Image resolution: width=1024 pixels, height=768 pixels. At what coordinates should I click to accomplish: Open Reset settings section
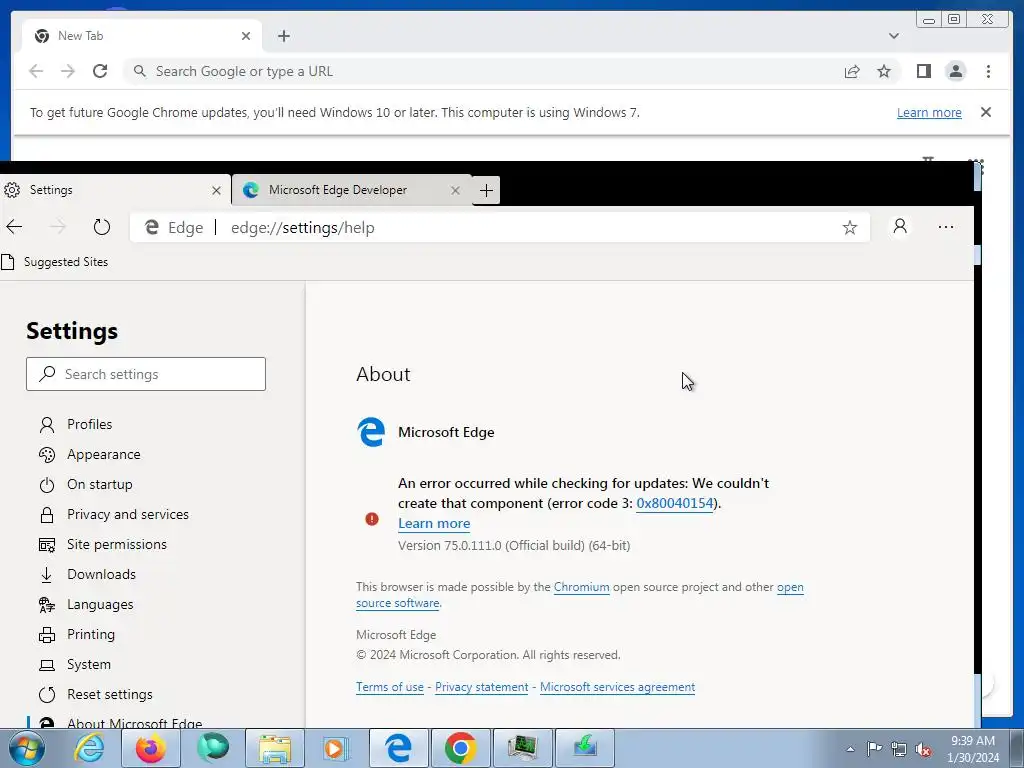click(110, 695)
